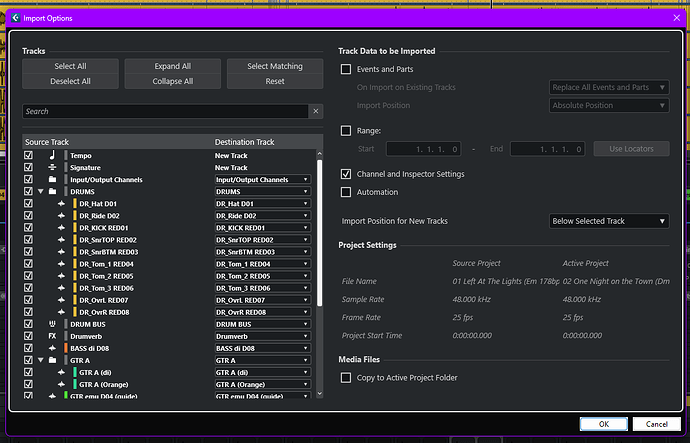This screenshot has height=443, width=690.
Task: Click the Deselect All button
Action: point(70,81)
